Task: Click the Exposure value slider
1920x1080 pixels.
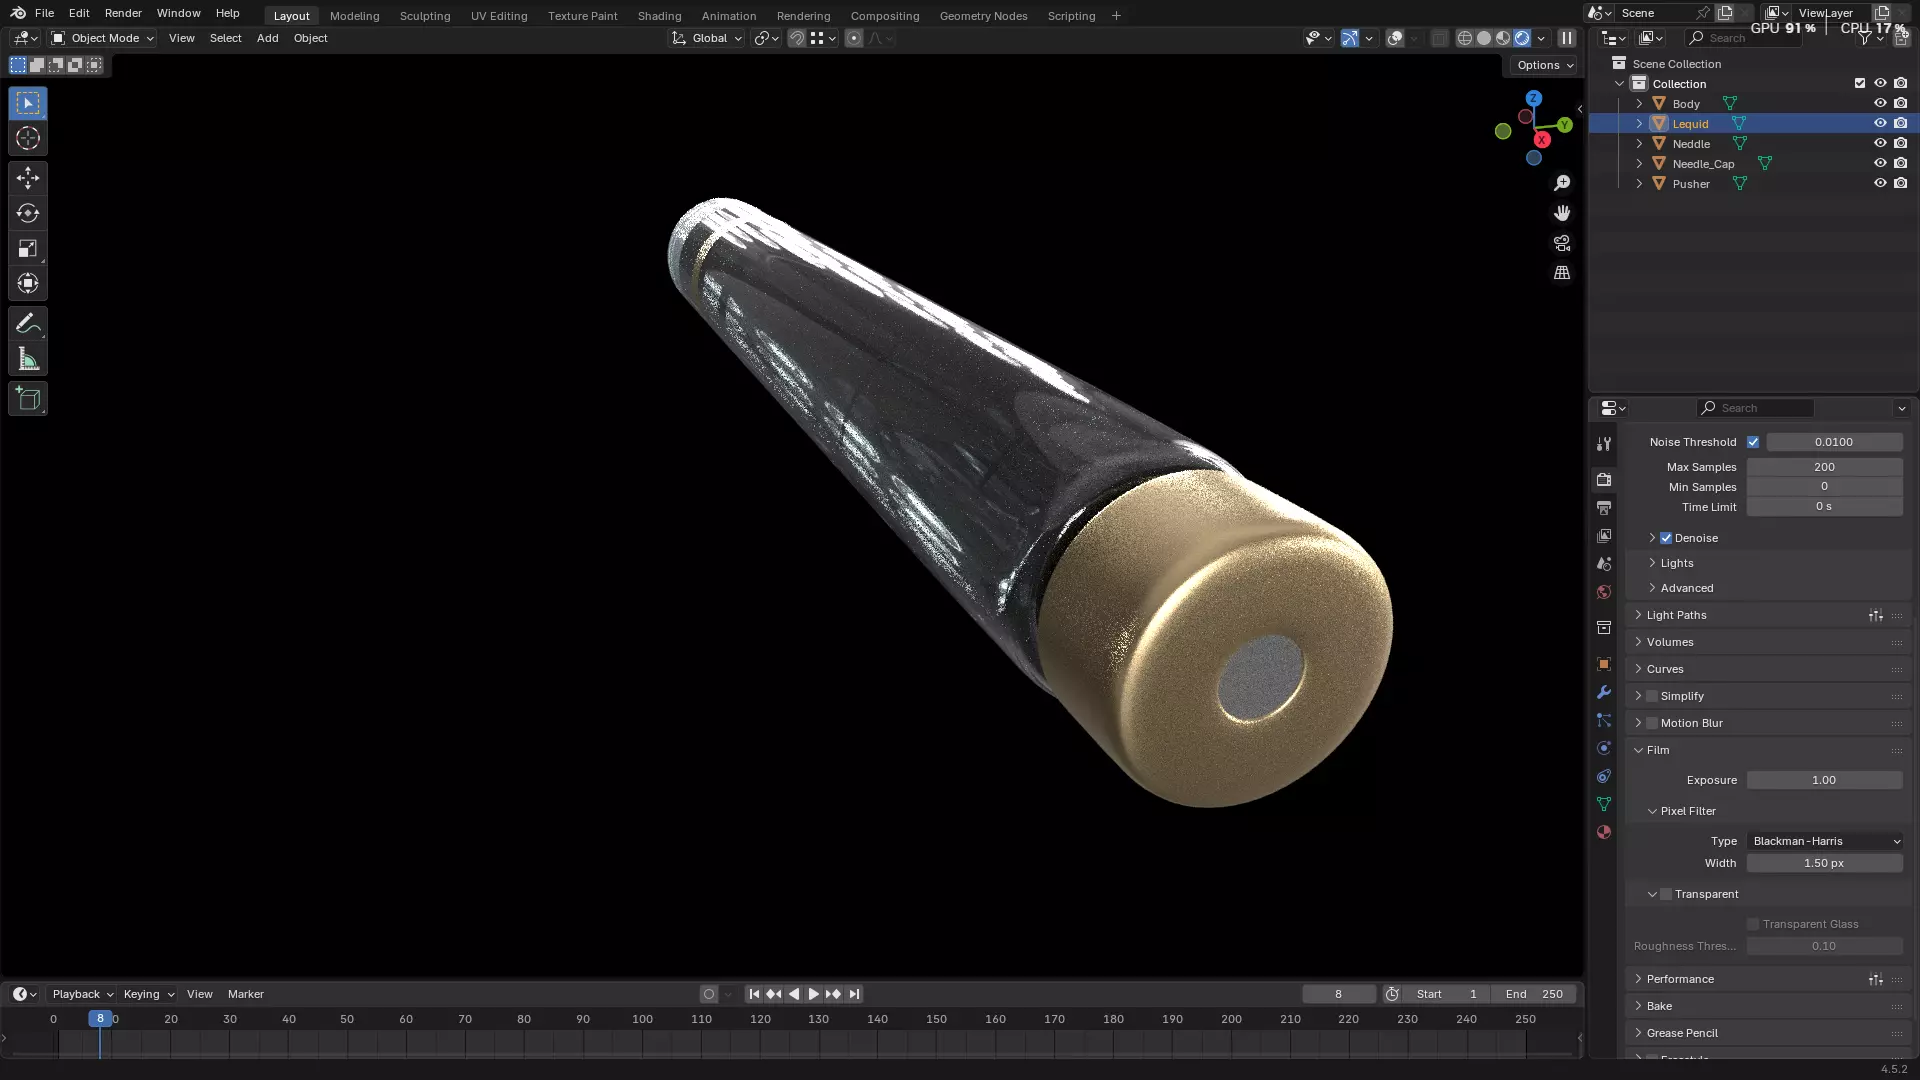Action: (1825, 780)
